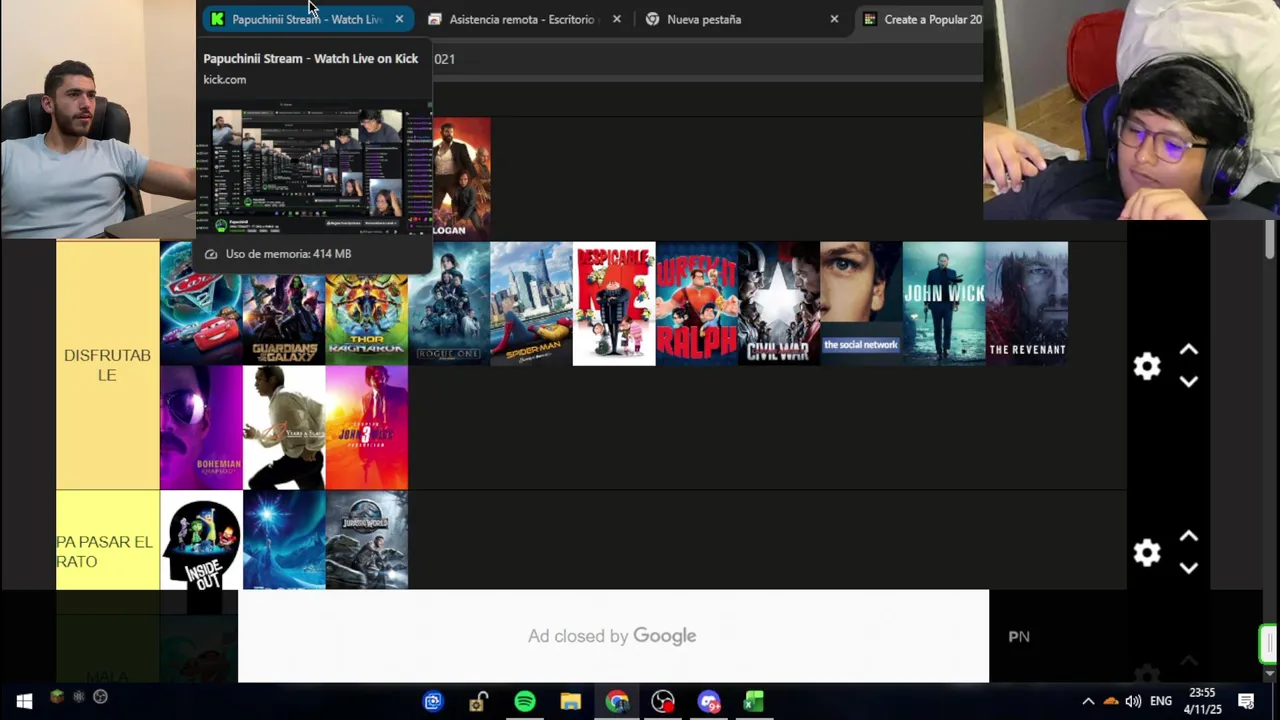Select the Thor Ragnarok poster
This screenshot has height=720, width=1280.
pos(366,304)
